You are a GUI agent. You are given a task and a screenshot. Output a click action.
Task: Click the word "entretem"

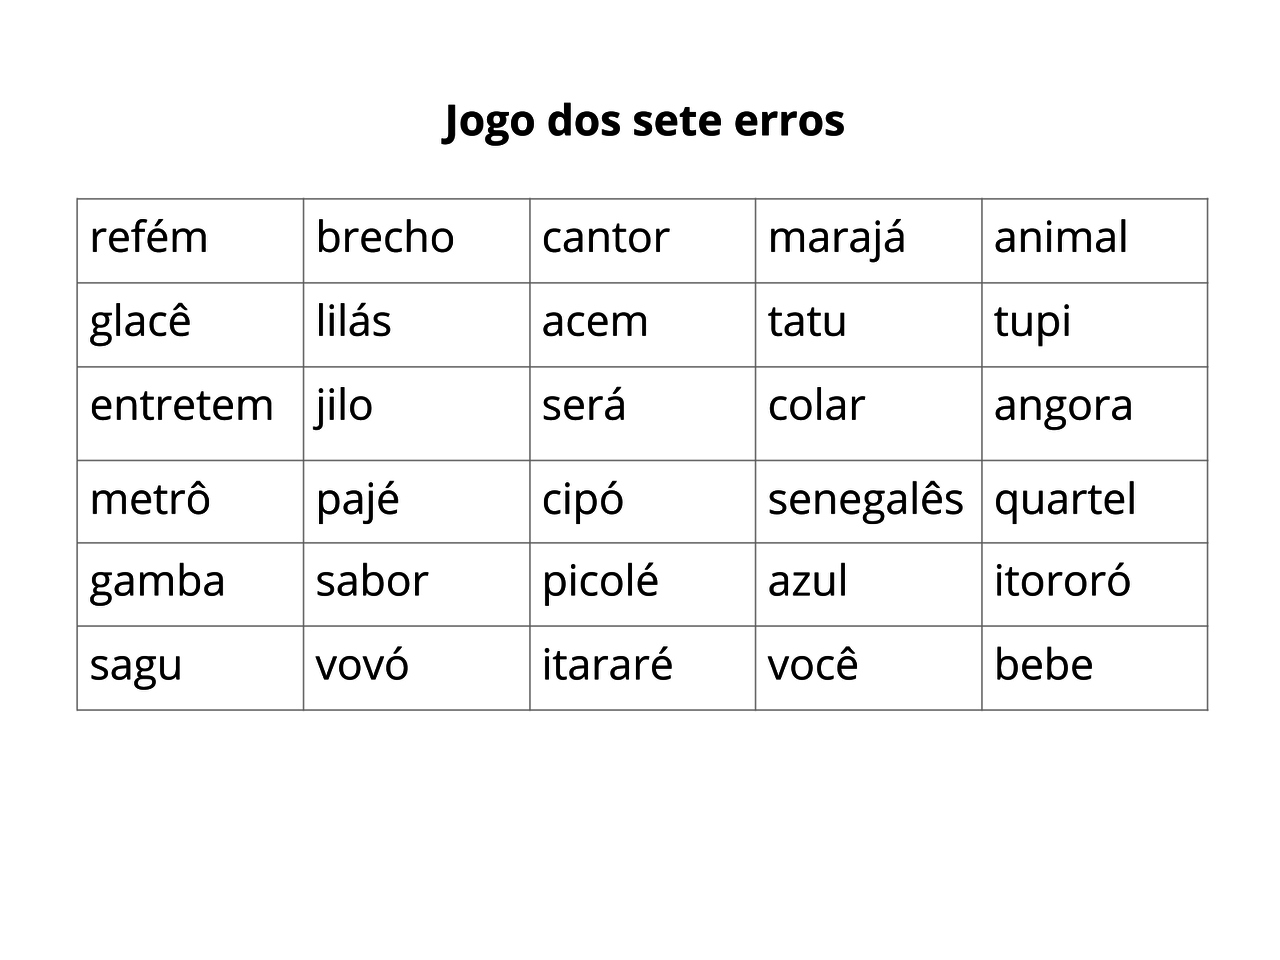pos(181,406)
